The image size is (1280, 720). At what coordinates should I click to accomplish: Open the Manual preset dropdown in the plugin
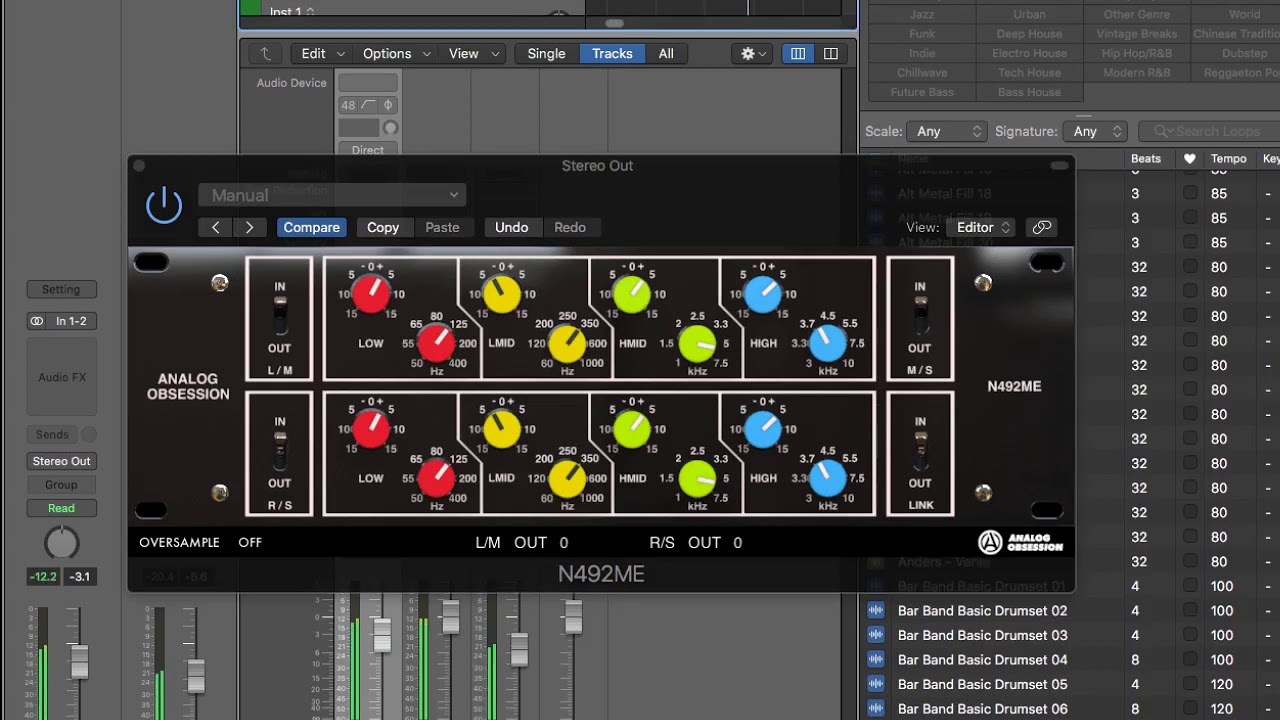pyautogui.click(x=332, y=195)
